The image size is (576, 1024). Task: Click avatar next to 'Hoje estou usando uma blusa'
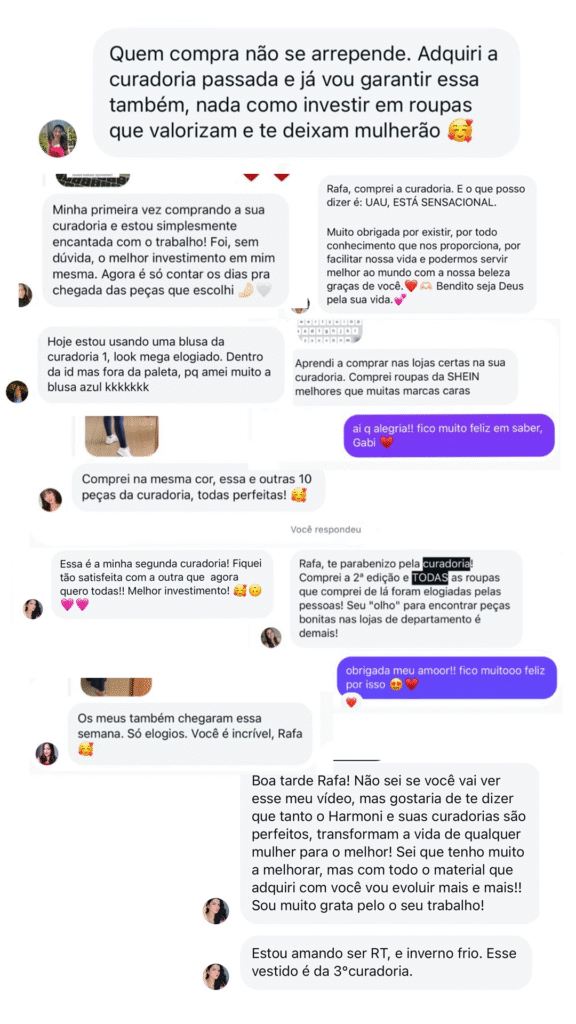pos(17,392)
